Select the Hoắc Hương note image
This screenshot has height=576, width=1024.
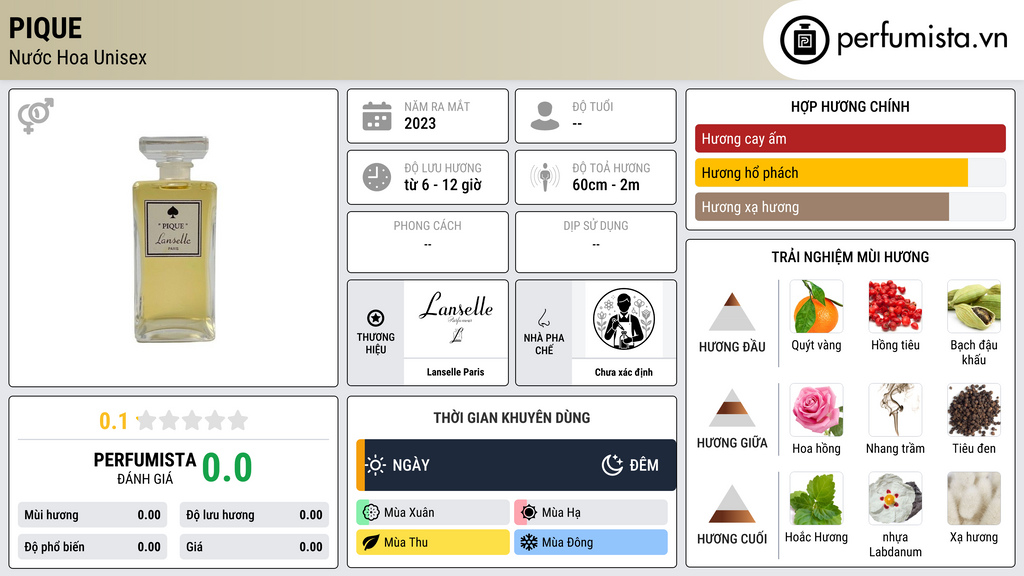pos(816,499)
